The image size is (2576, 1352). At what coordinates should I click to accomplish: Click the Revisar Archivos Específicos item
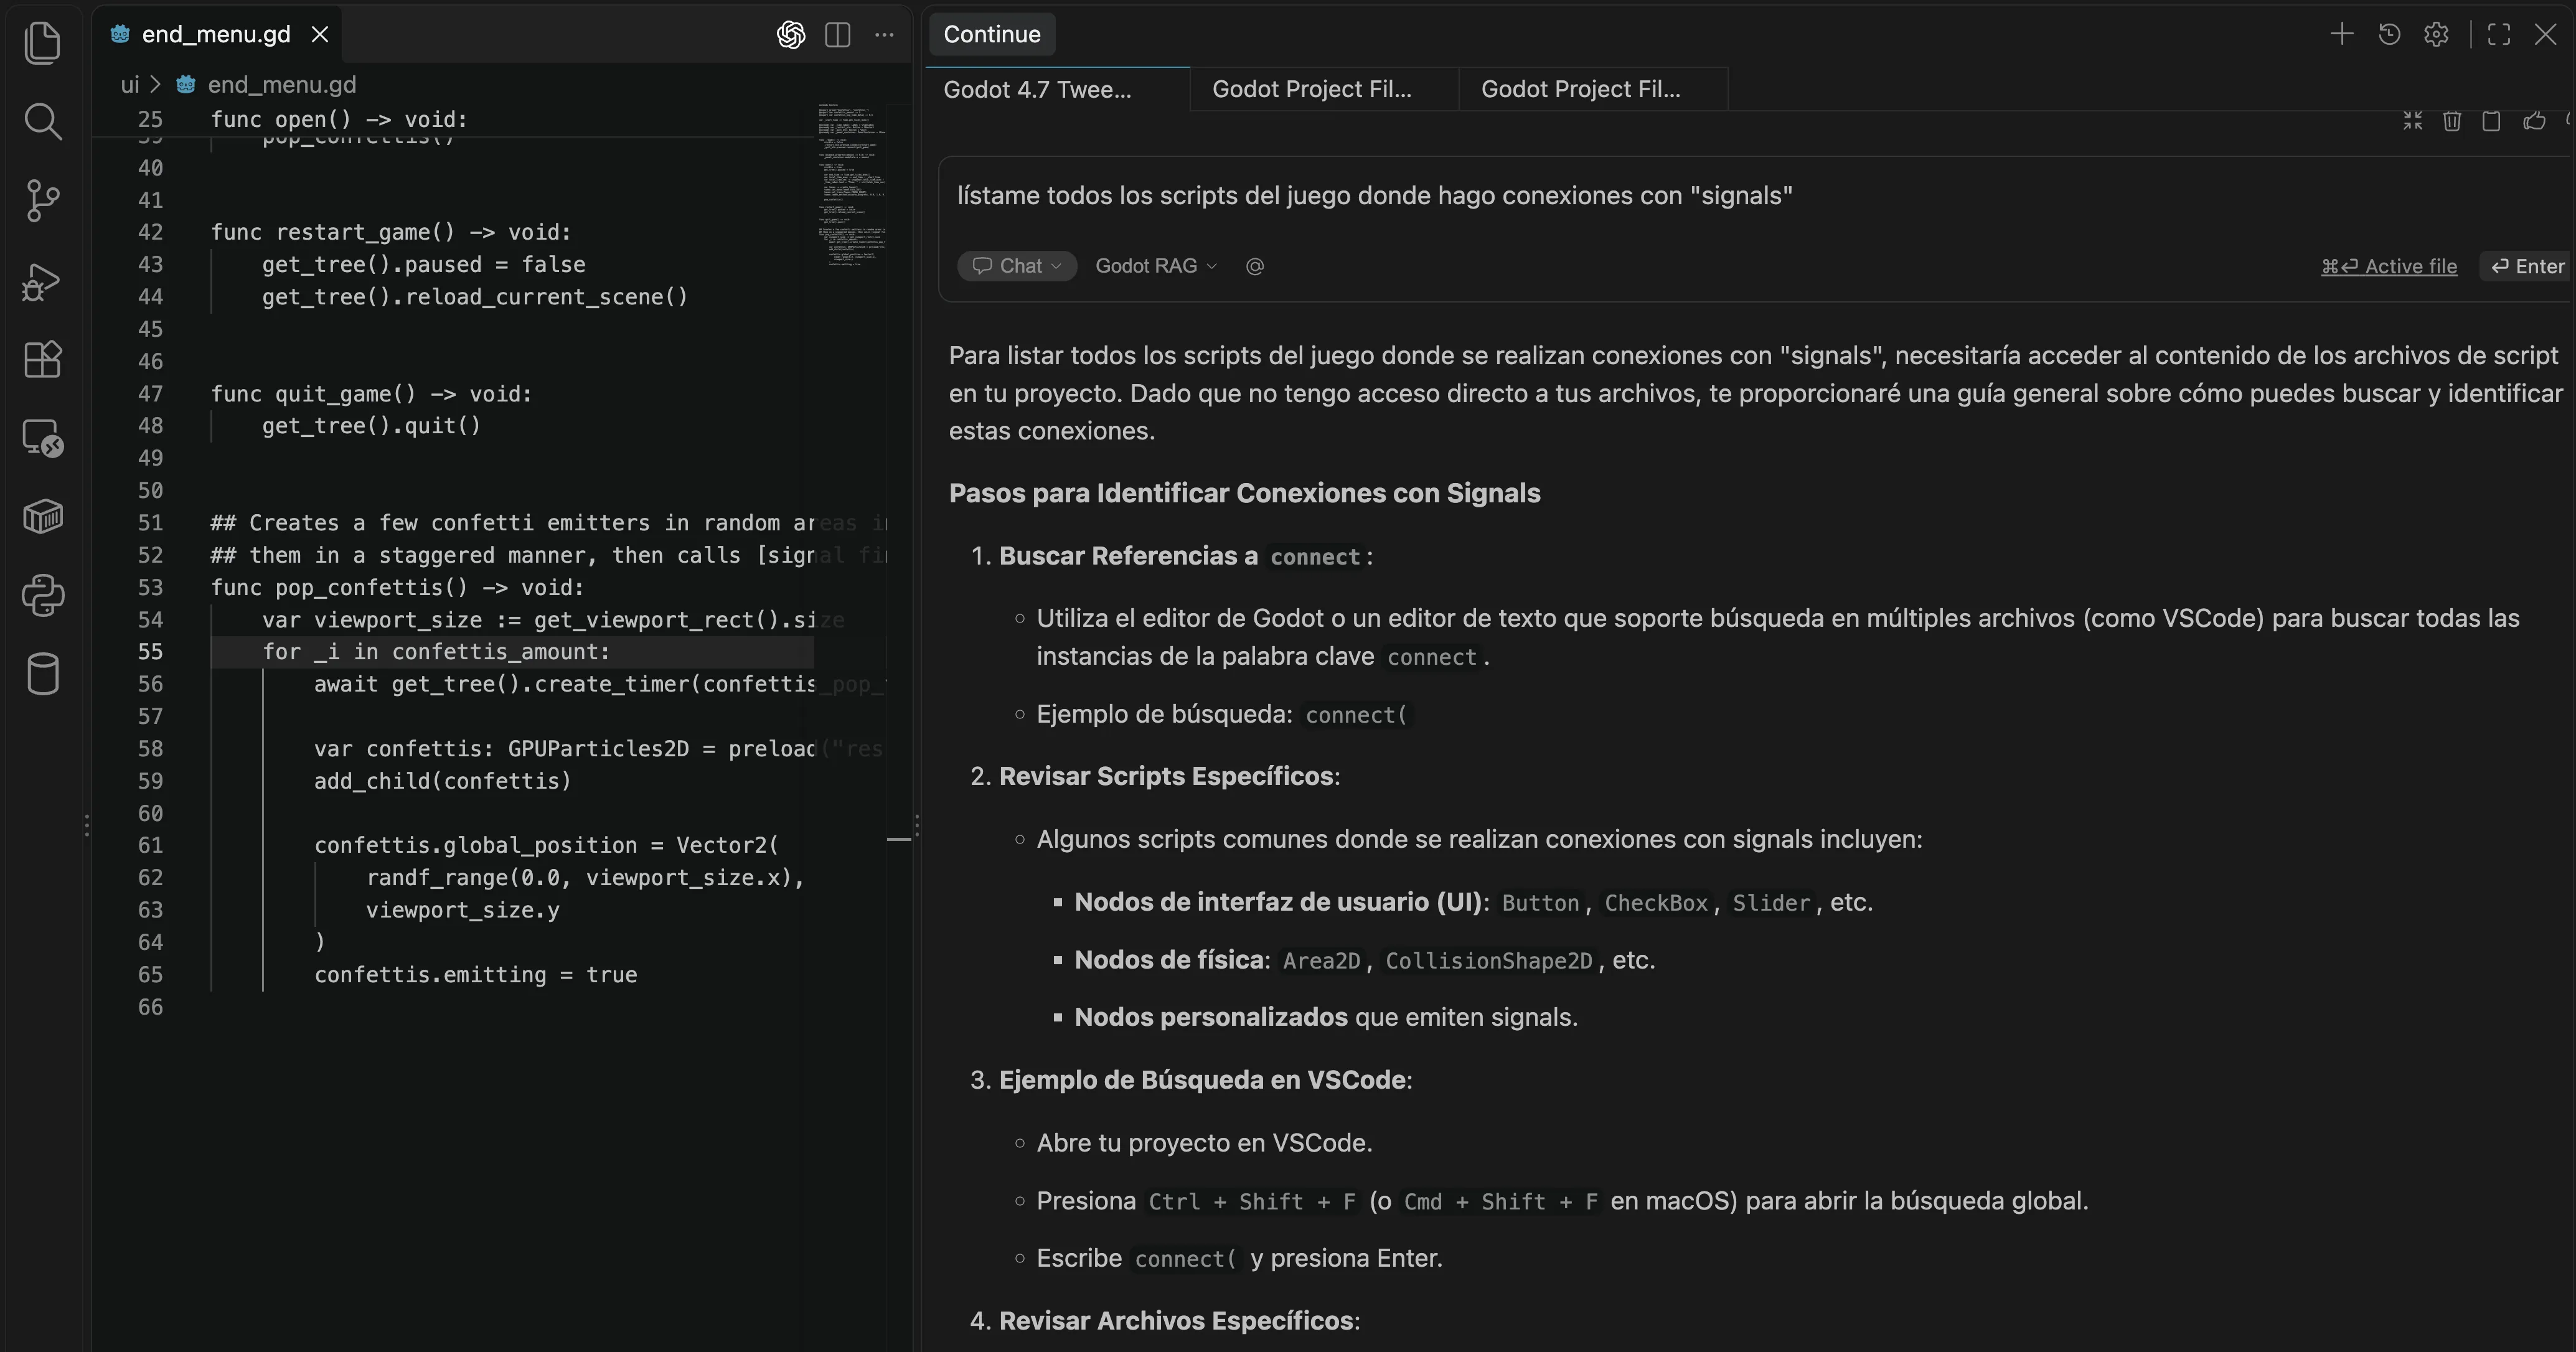coord(1179,1322)
